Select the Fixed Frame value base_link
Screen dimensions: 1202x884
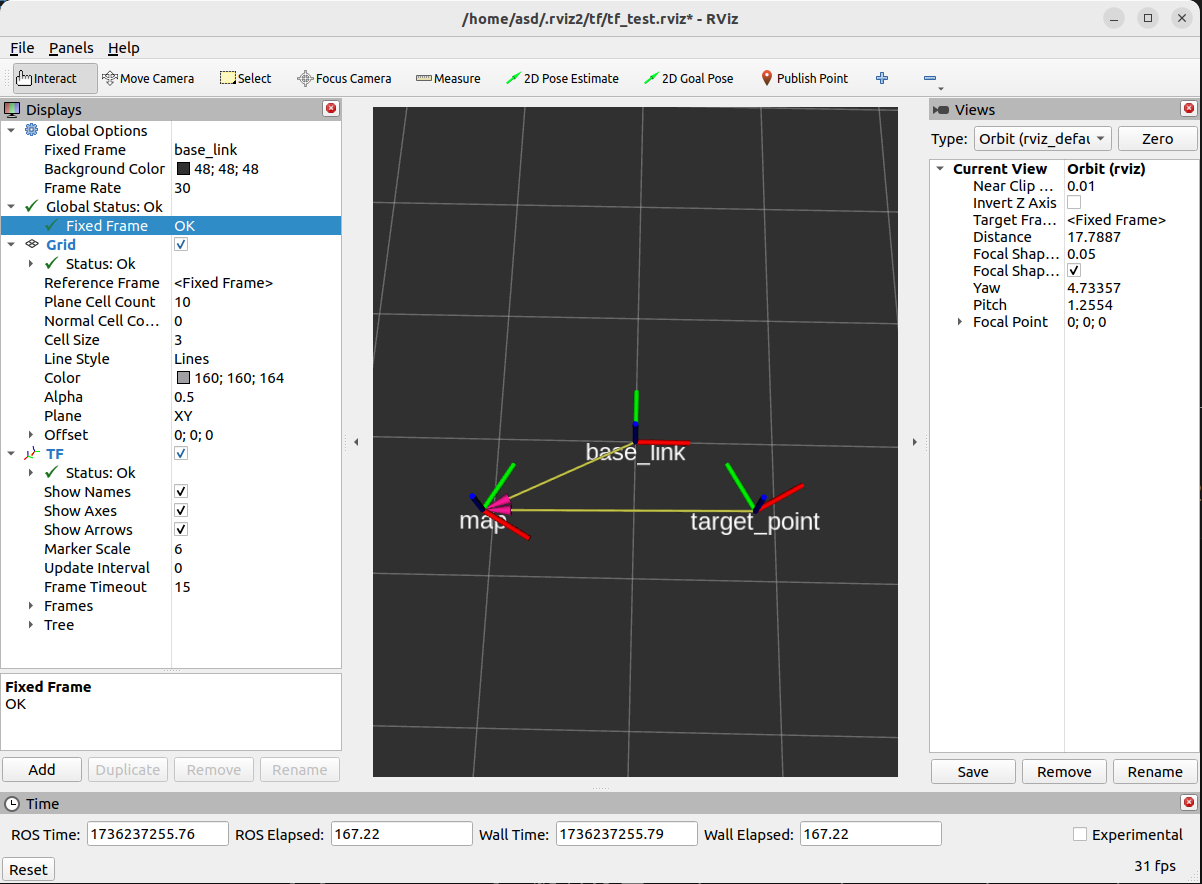tap(206, 149)
